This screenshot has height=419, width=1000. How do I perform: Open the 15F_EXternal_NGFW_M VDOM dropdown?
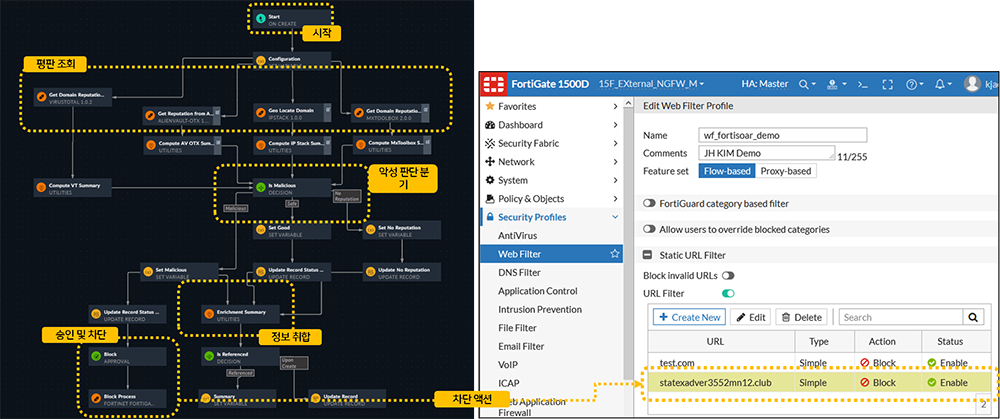coord(651,84)
